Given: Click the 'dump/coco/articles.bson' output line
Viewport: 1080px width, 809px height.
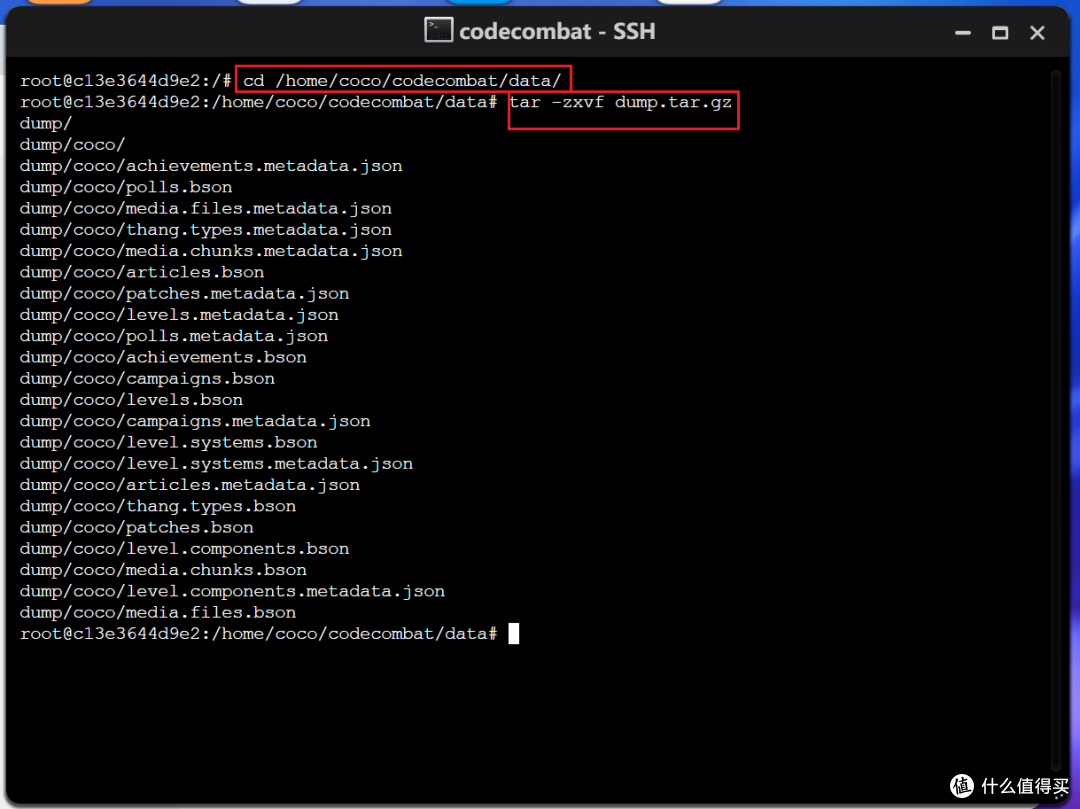Looking at the screenshot, I should tap(142, 272).
